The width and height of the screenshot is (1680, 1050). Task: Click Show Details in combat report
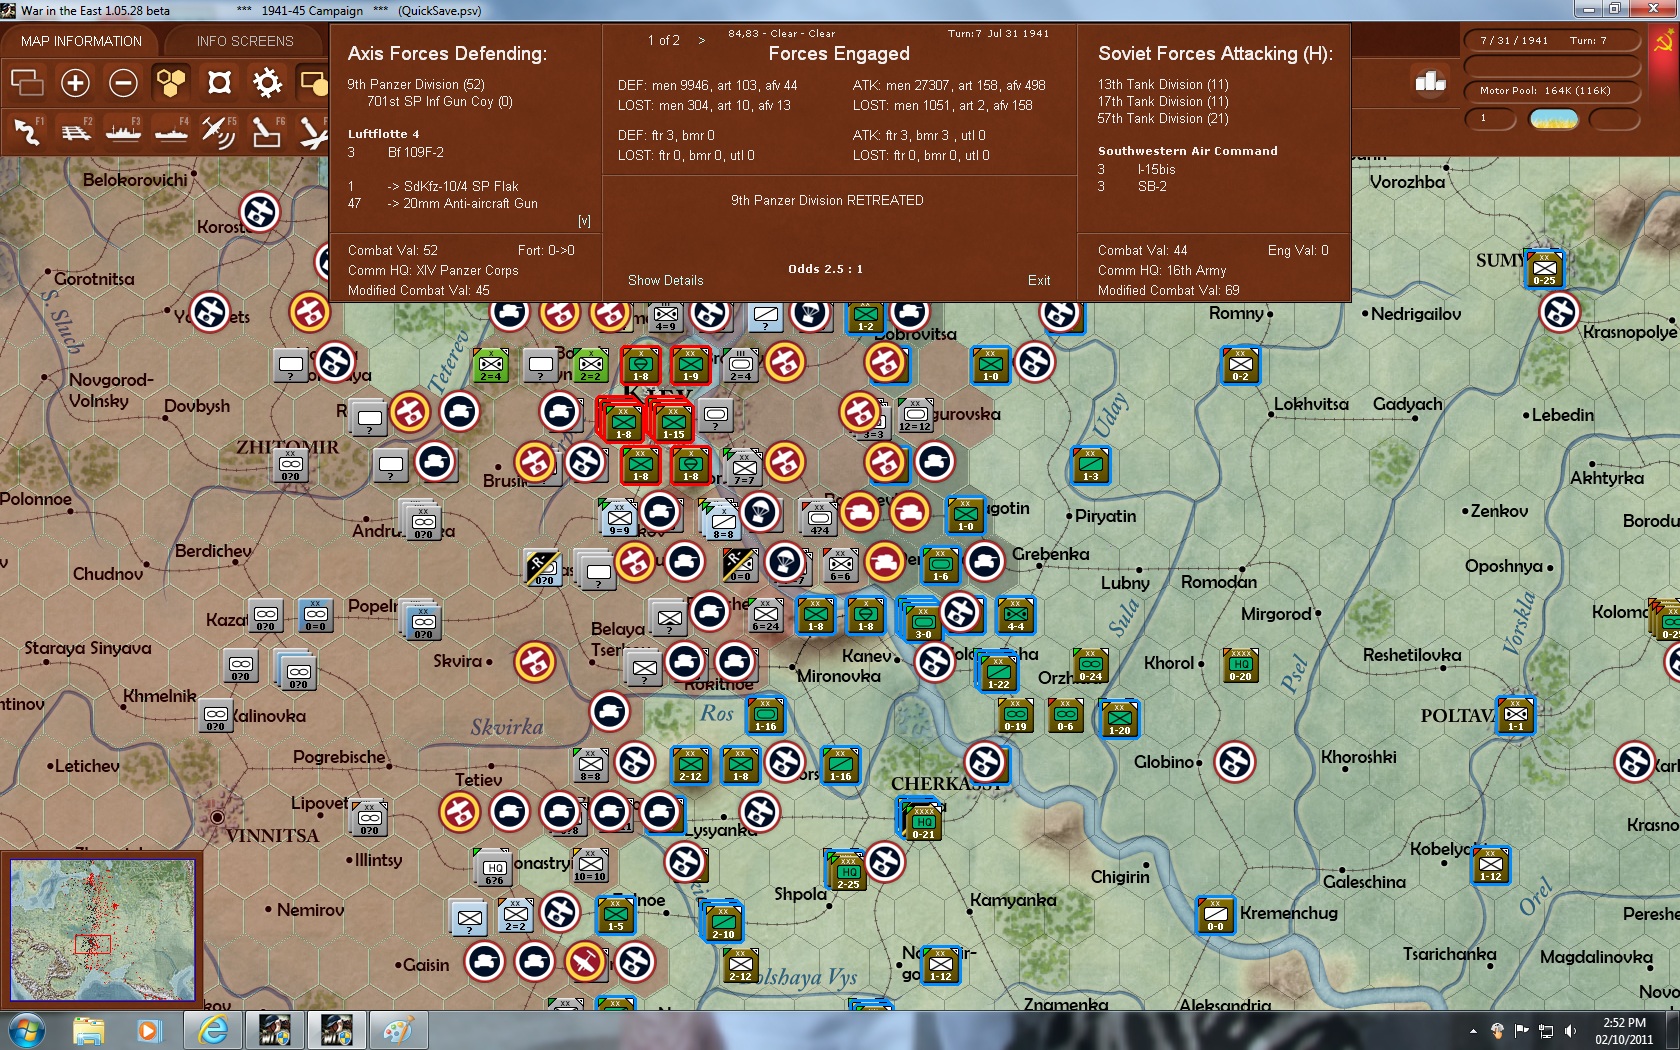click(665, 280)
